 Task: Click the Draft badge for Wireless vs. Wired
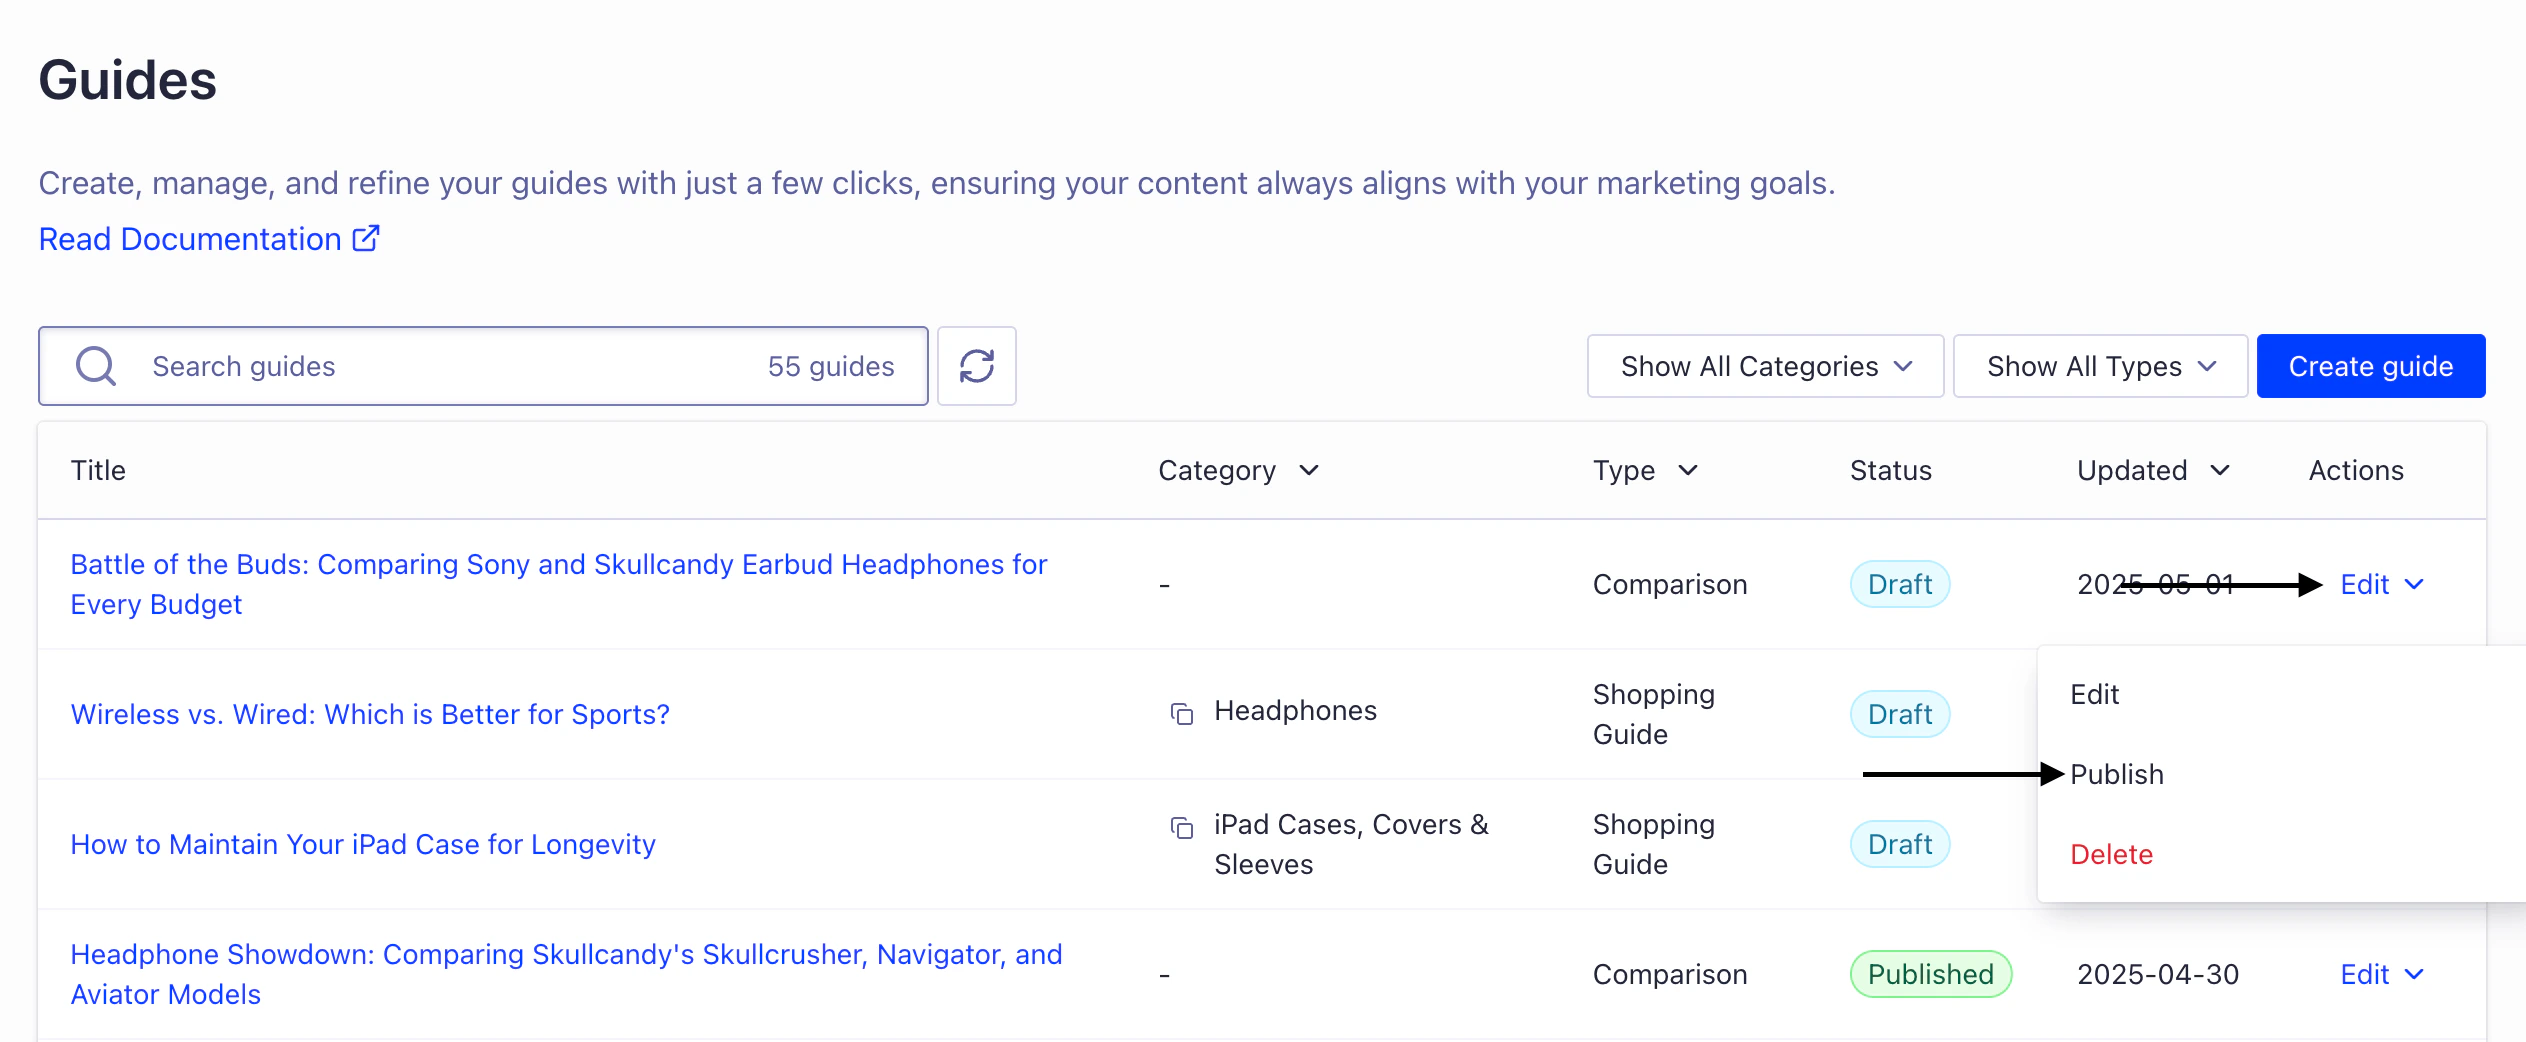pyautogui.click(x=1900, y=714)
